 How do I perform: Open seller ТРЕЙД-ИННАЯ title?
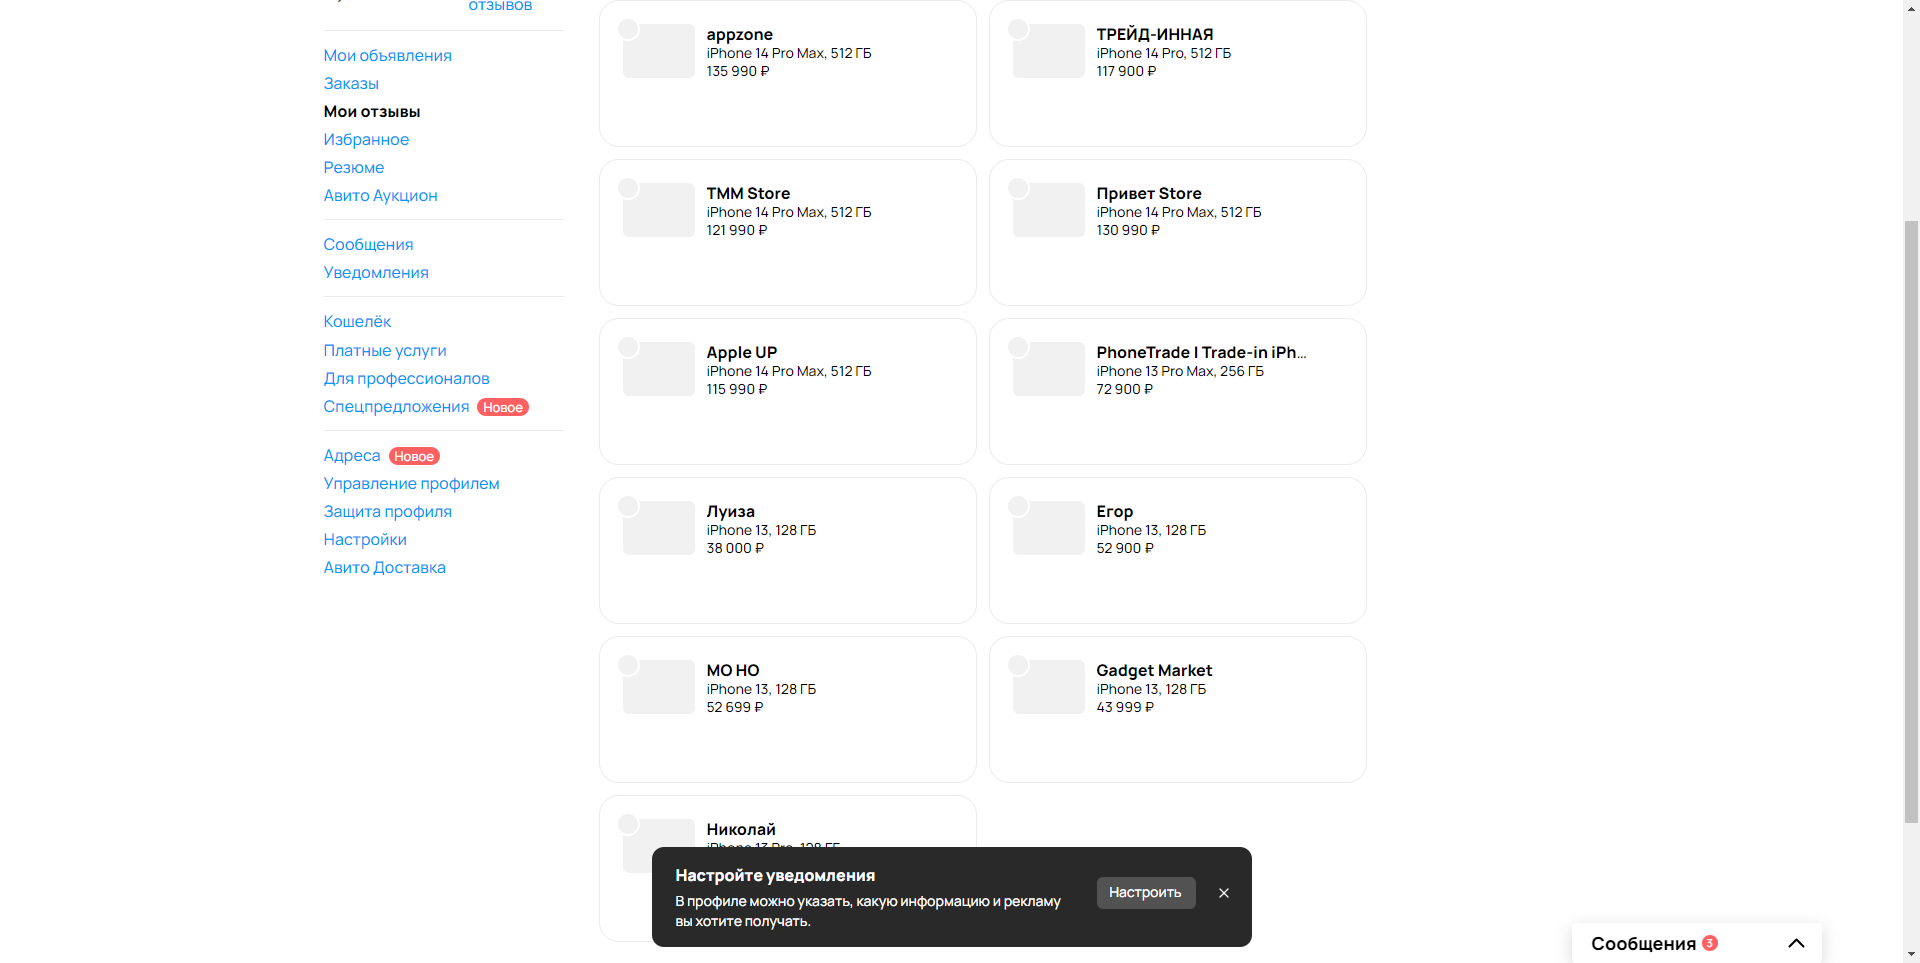[1154, 35]
